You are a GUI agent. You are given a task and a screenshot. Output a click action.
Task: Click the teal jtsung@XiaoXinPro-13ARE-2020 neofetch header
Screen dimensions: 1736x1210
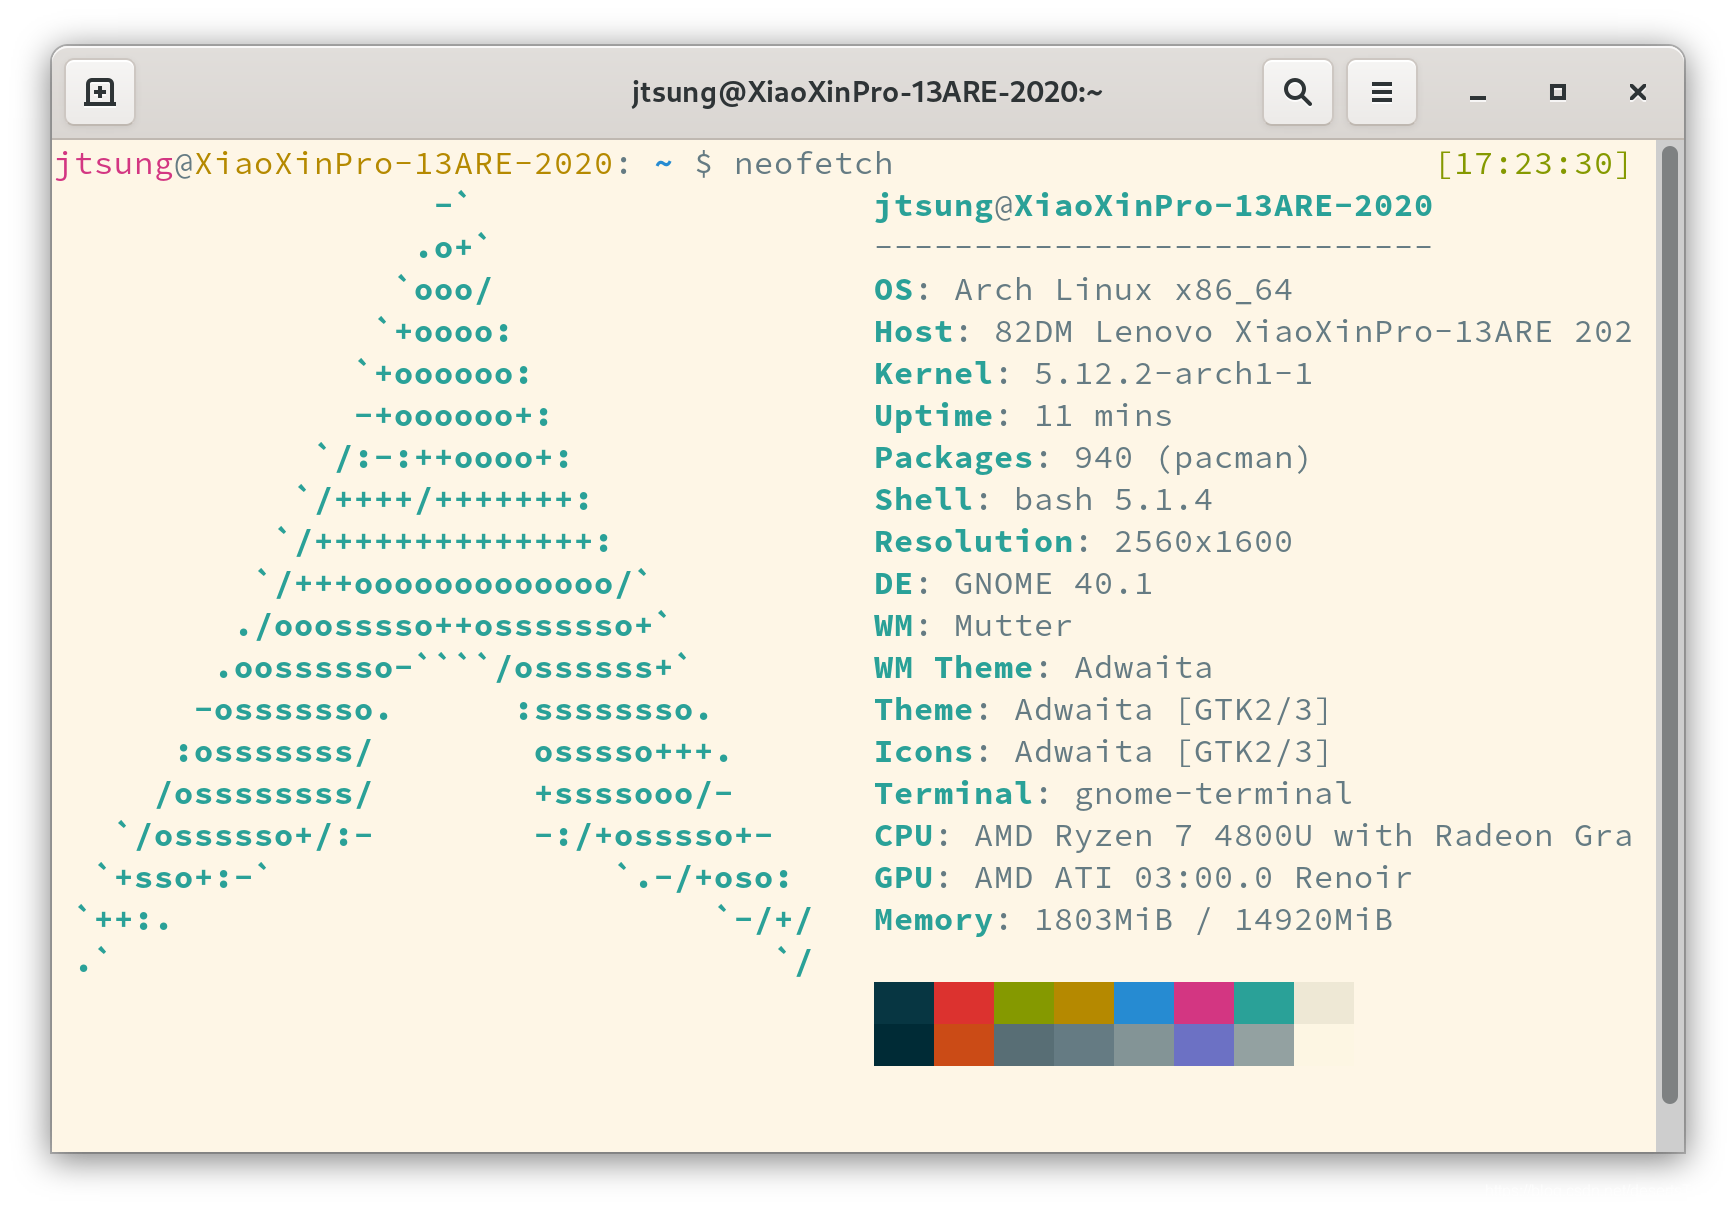1153,206
